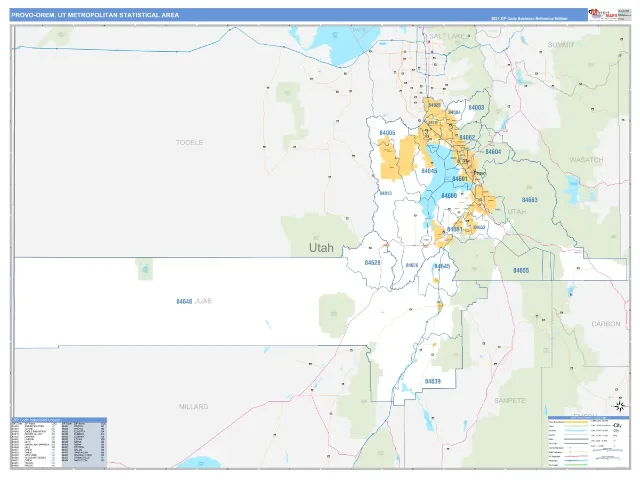Click the Provo city label

[x=480, y=173]
